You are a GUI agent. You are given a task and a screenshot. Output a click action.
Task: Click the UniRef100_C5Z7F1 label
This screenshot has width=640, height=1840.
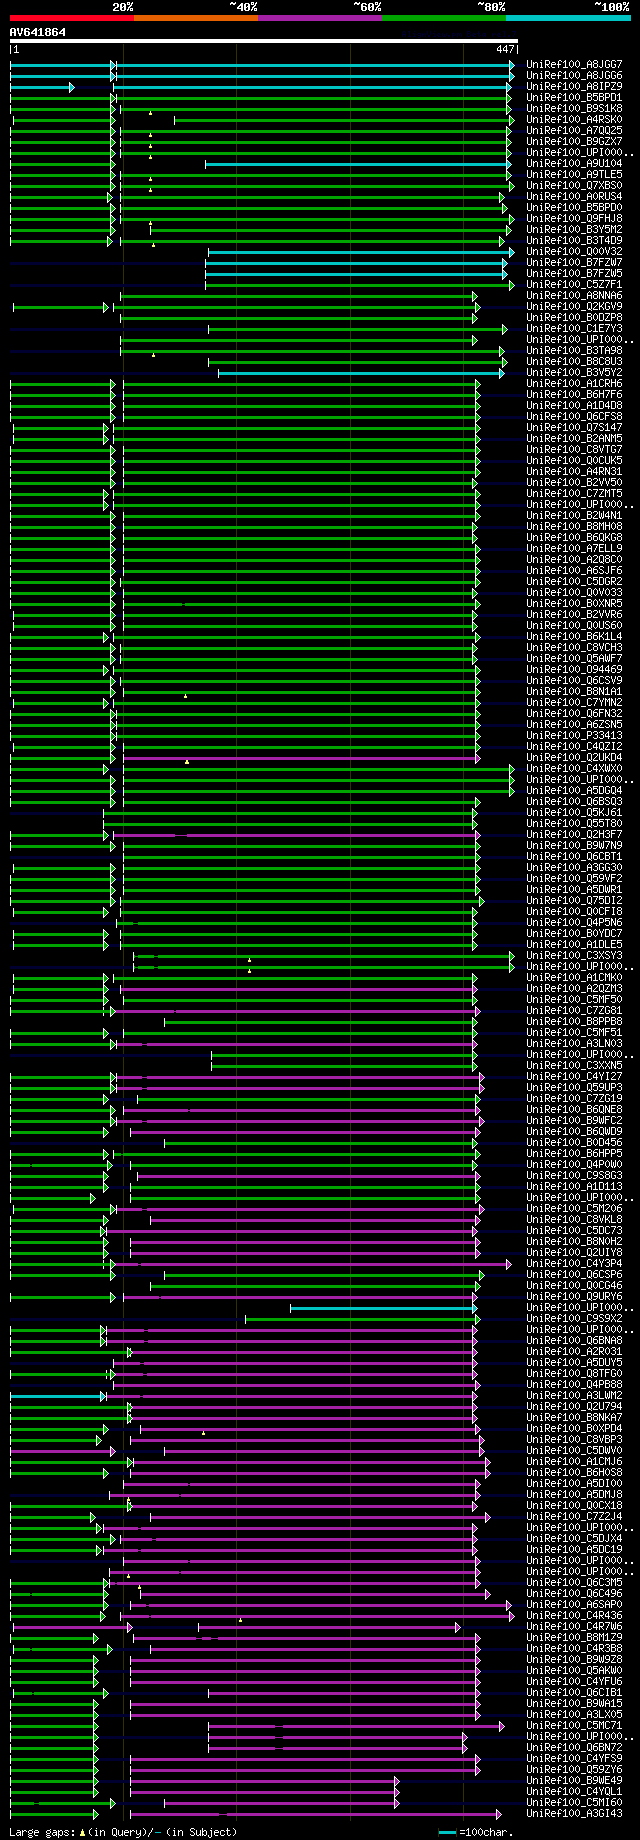(x=574, y=285)
